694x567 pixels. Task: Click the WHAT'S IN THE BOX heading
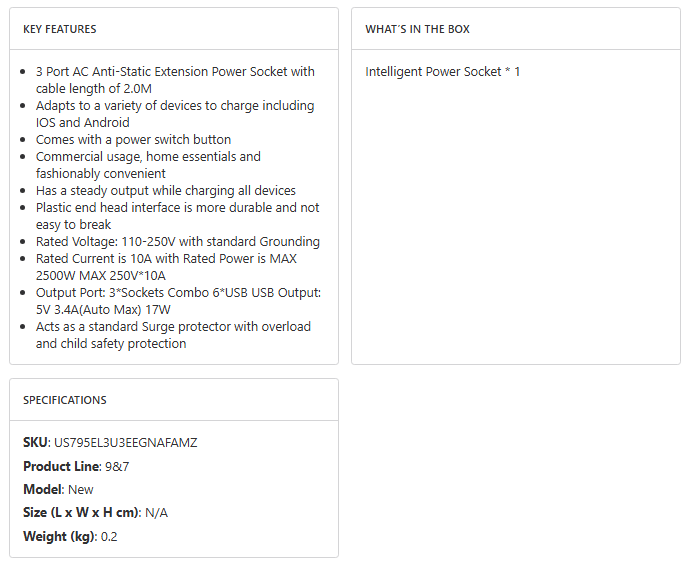417,29
